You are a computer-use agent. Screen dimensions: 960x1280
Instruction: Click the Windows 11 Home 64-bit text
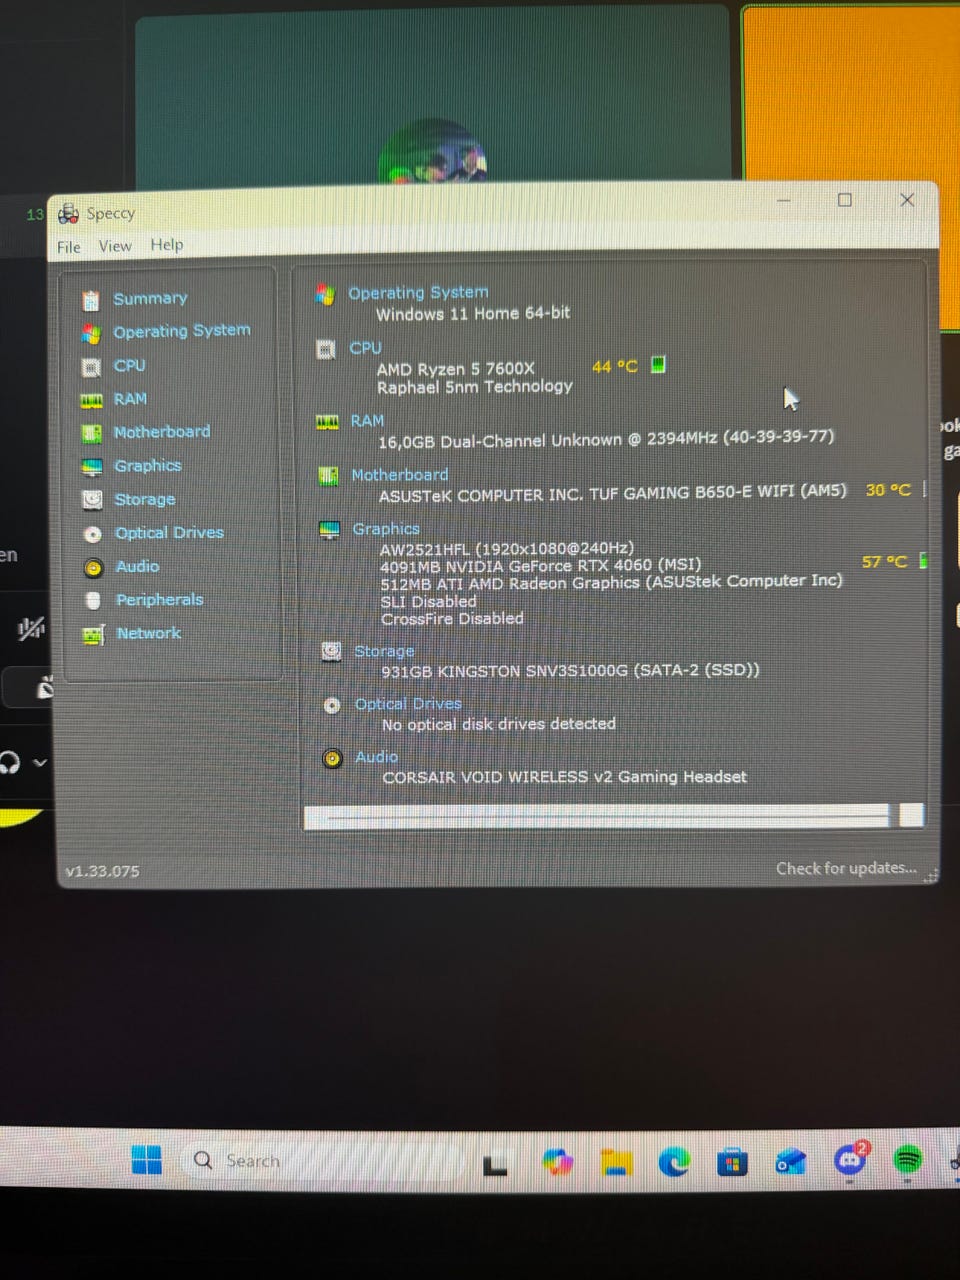[473, 313]
